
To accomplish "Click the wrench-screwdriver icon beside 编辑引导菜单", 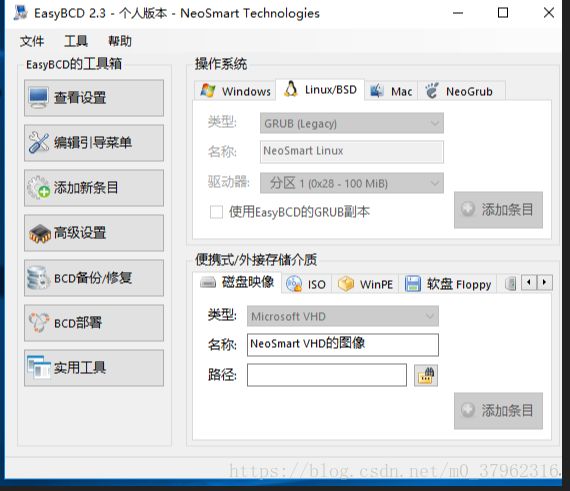I will [39, 142].
